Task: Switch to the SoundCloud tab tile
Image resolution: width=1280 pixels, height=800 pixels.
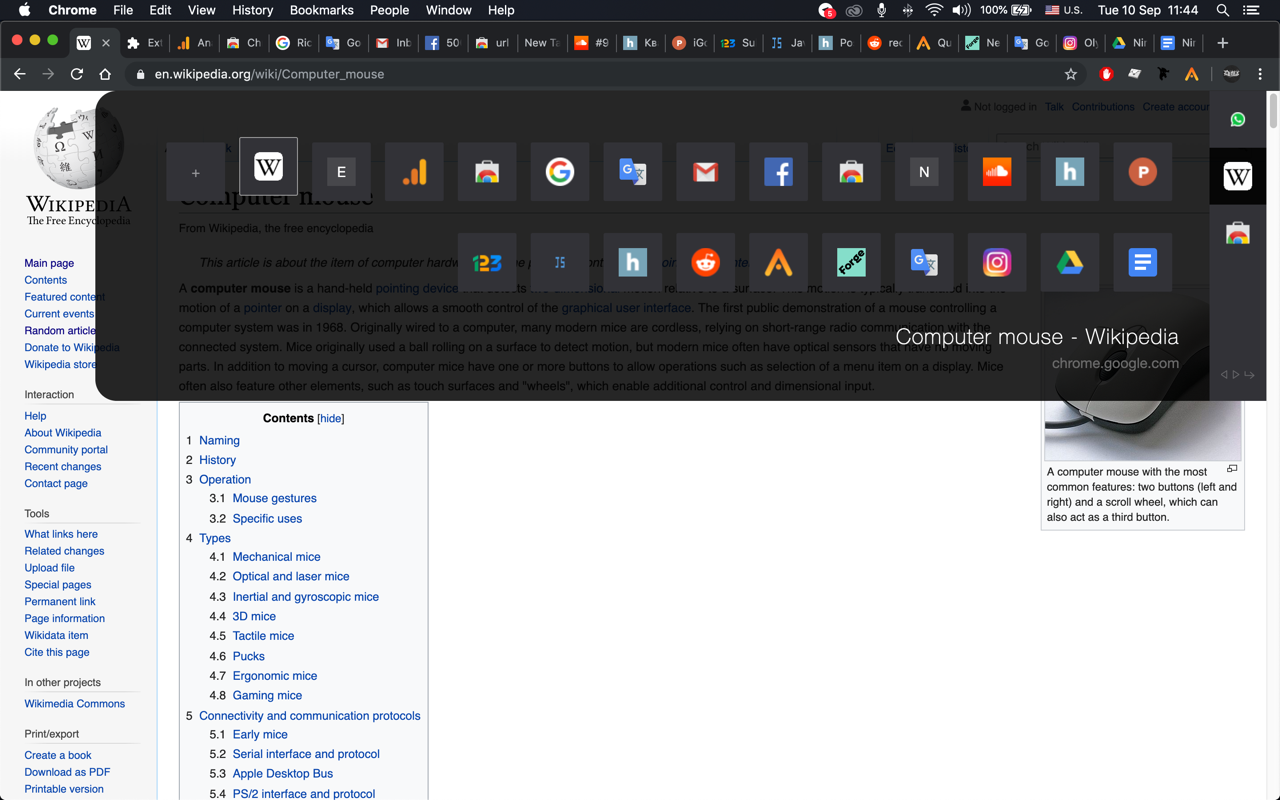Action: tap(997, 172)
